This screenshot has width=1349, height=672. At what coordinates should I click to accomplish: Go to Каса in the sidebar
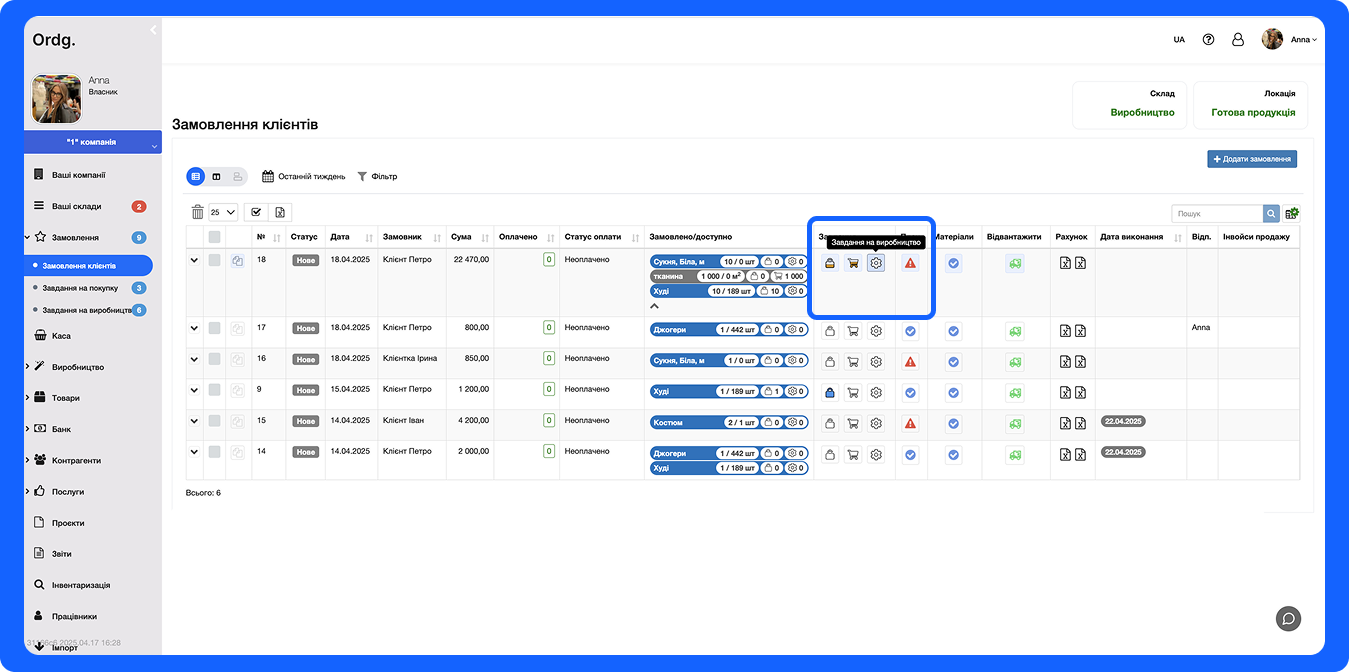pos(61,336)
